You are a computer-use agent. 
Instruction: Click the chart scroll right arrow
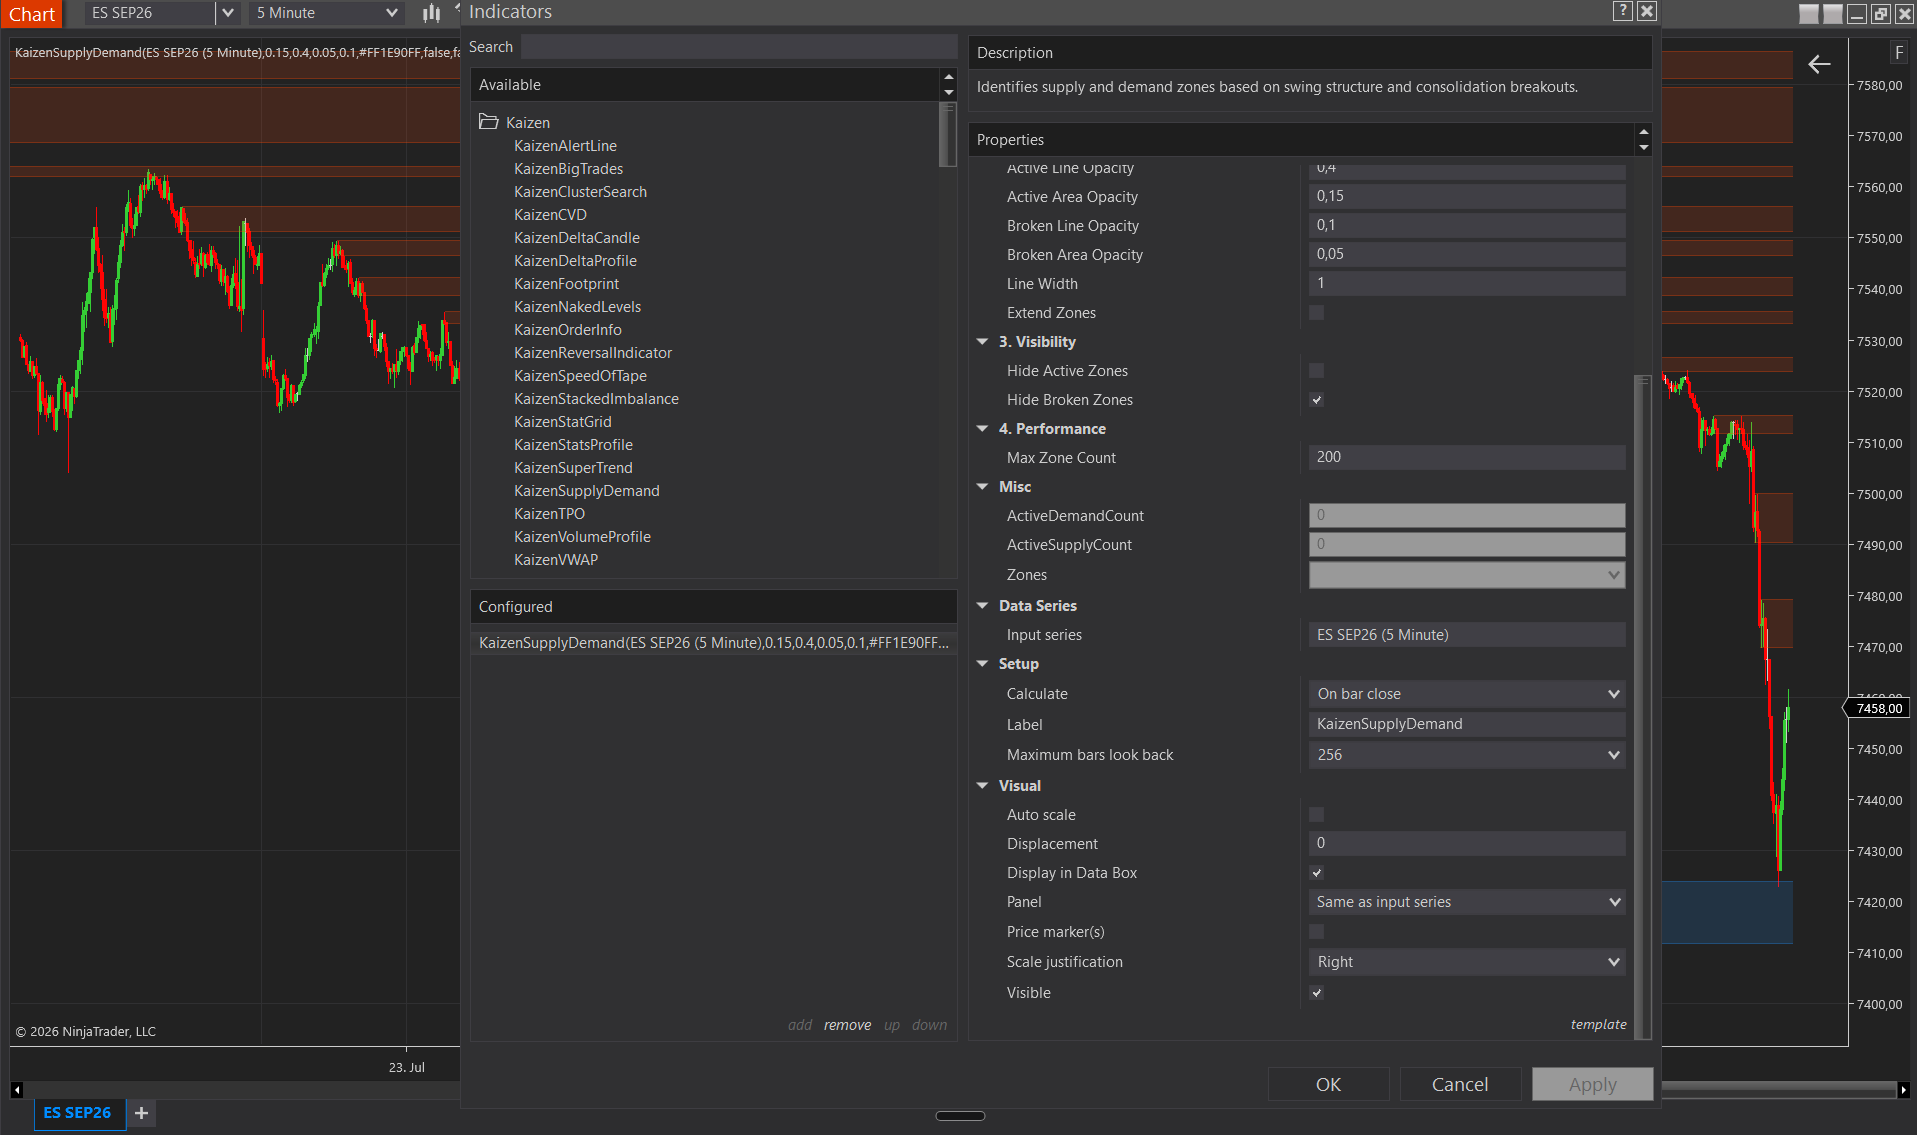click(1903, 1089)
